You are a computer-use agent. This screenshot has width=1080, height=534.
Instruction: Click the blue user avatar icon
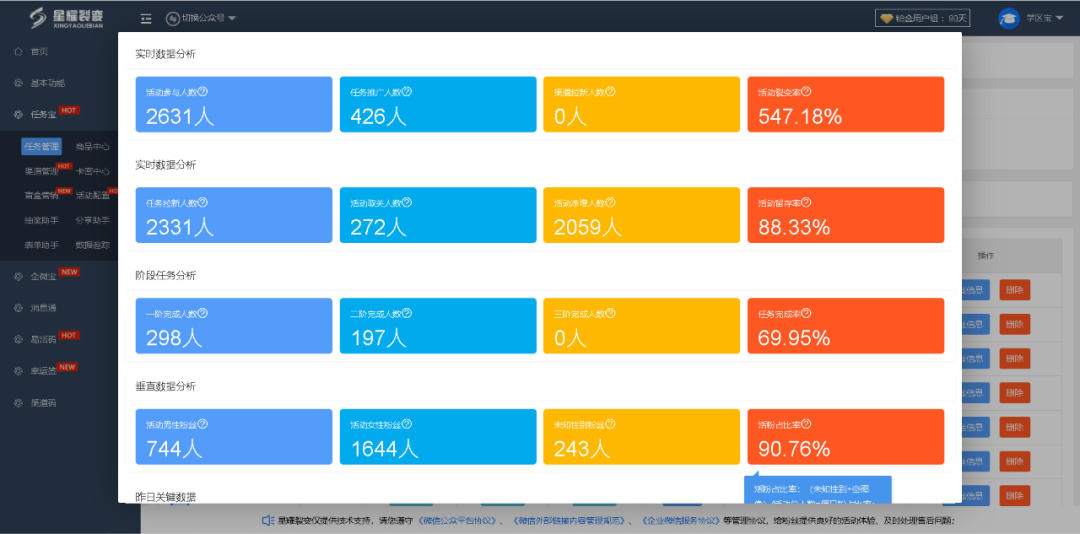(x=1009, y=18)
